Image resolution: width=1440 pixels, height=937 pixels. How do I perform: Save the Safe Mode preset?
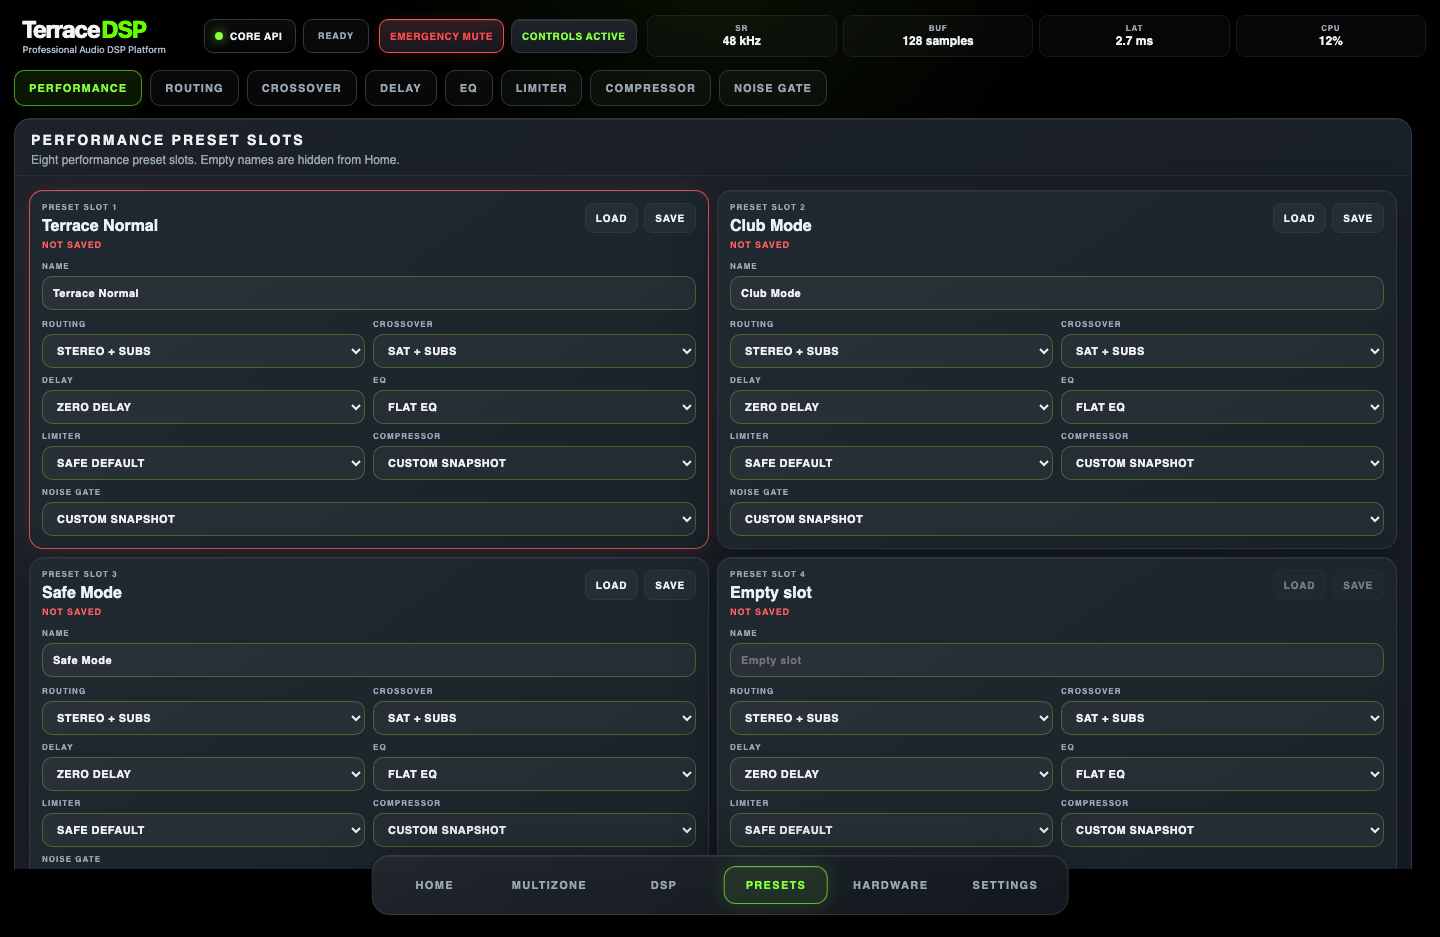pos(670,585)
